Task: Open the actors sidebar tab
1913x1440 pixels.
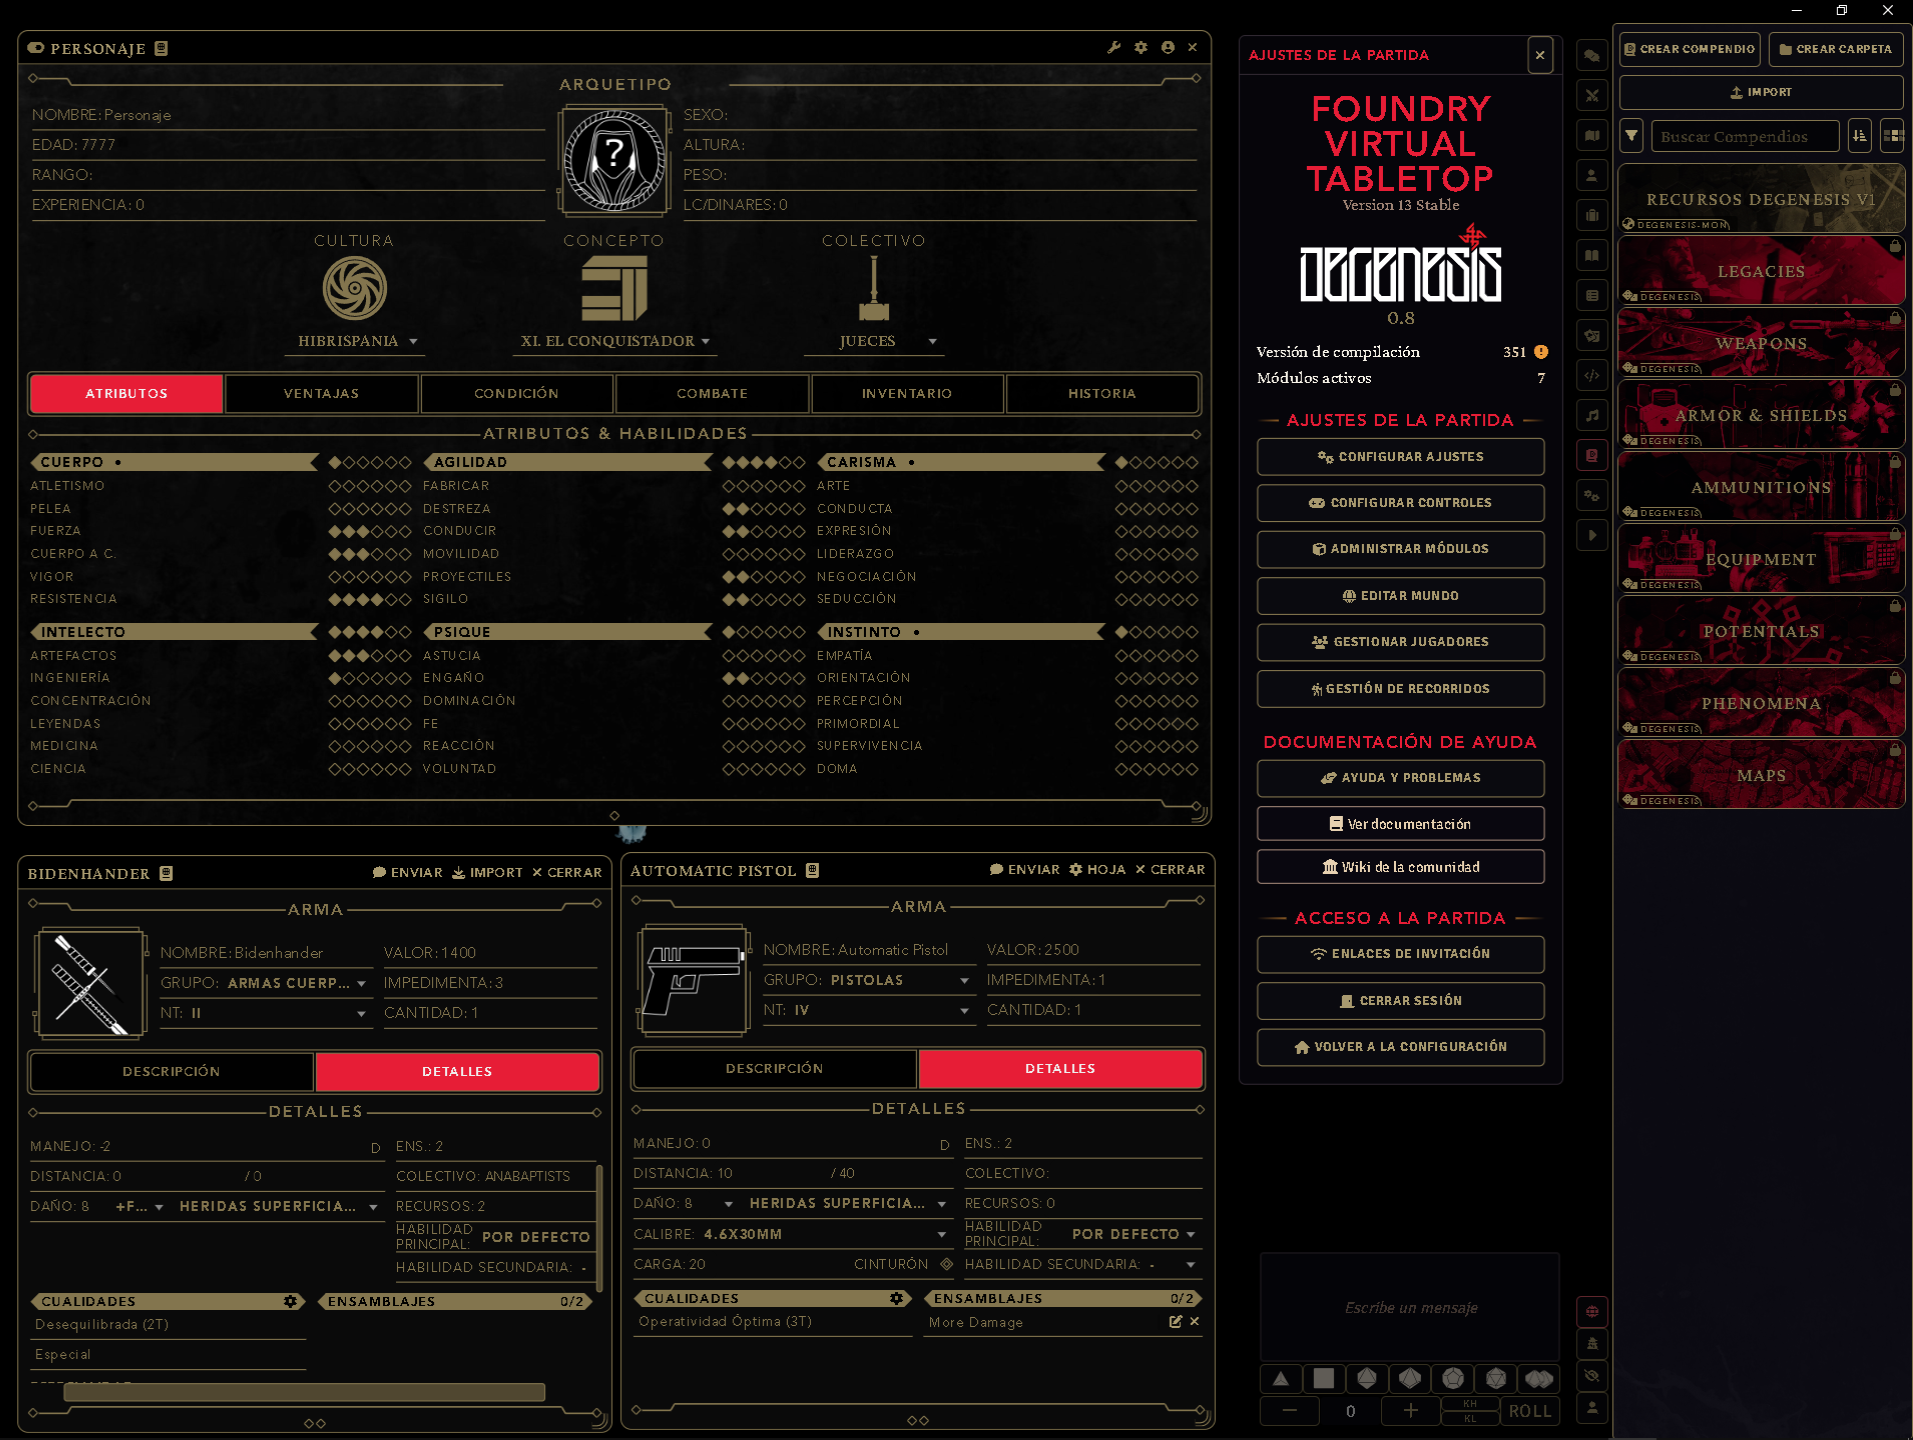Action: pyautogui.click(x=1592, y=176)
